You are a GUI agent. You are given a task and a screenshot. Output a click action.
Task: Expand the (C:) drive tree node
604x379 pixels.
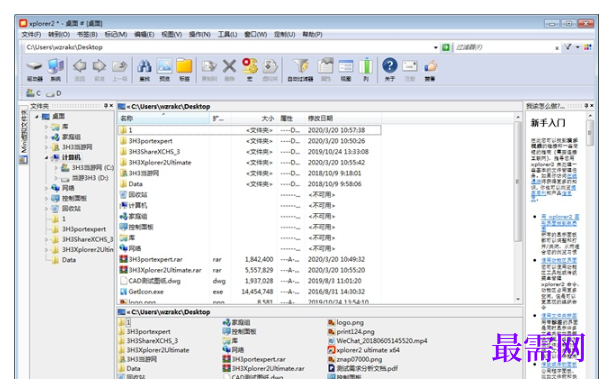click(56, 168)
